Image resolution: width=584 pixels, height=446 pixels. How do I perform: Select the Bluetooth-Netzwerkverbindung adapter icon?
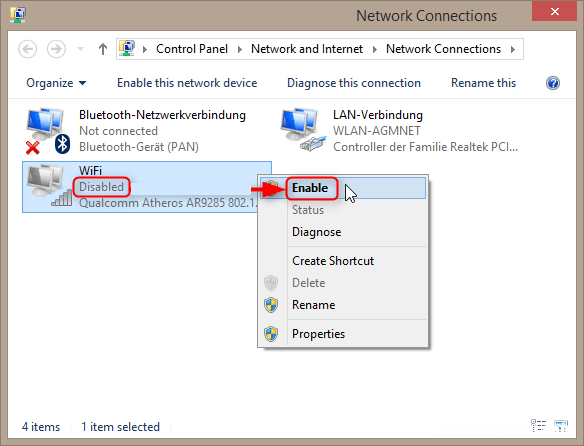pos(48,131)
